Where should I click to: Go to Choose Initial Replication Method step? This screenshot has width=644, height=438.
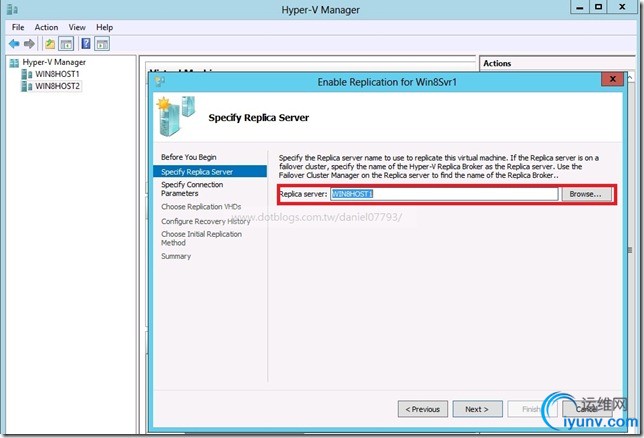tap(201, 238)
